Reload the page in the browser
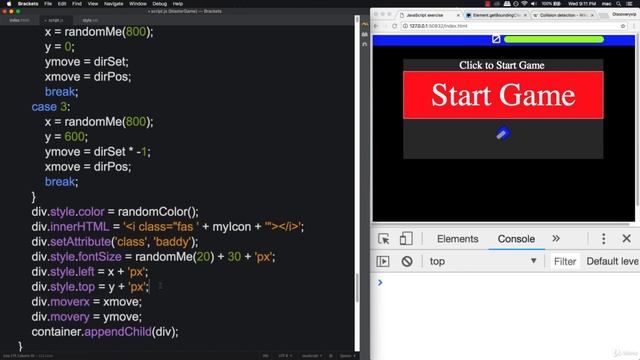This screenshot has height=360, width=640. point(394,26)
